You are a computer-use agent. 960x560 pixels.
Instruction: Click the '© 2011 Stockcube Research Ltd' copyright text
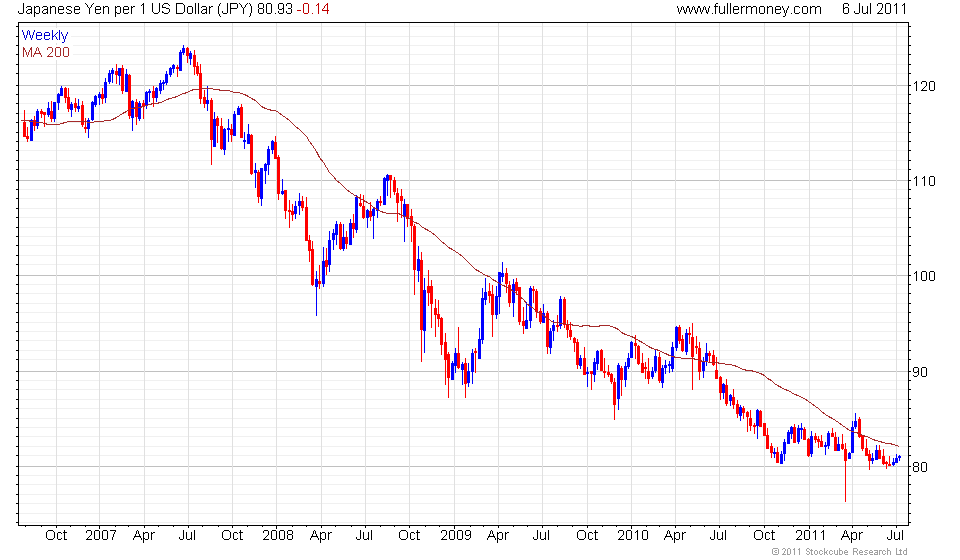(839, 552)
